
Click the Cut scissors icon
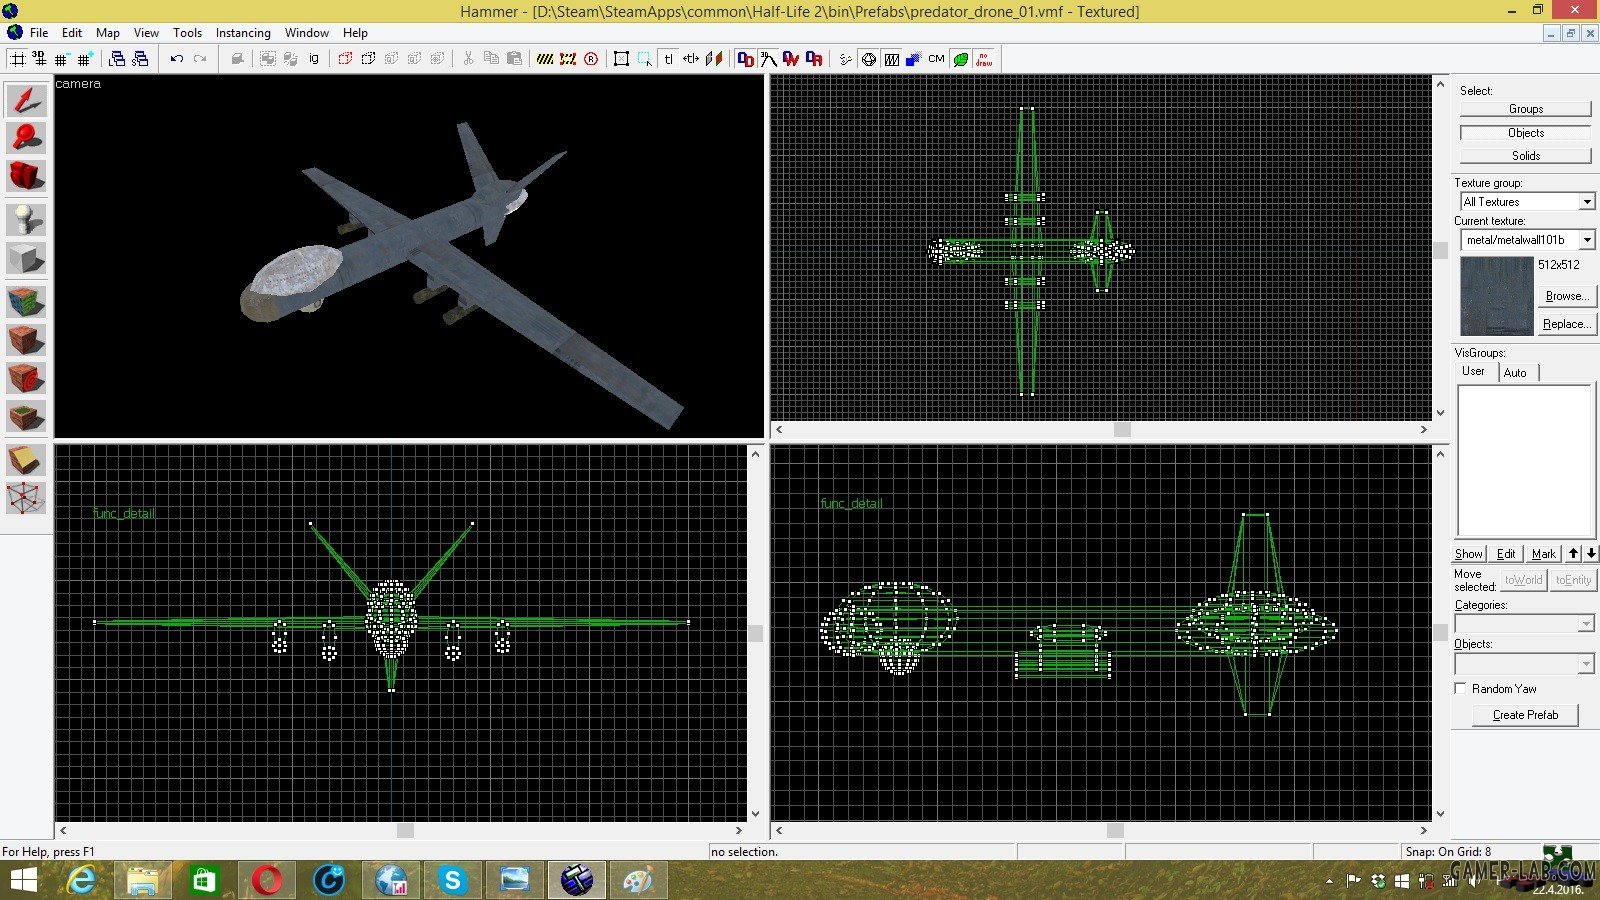tap(468, 59)
